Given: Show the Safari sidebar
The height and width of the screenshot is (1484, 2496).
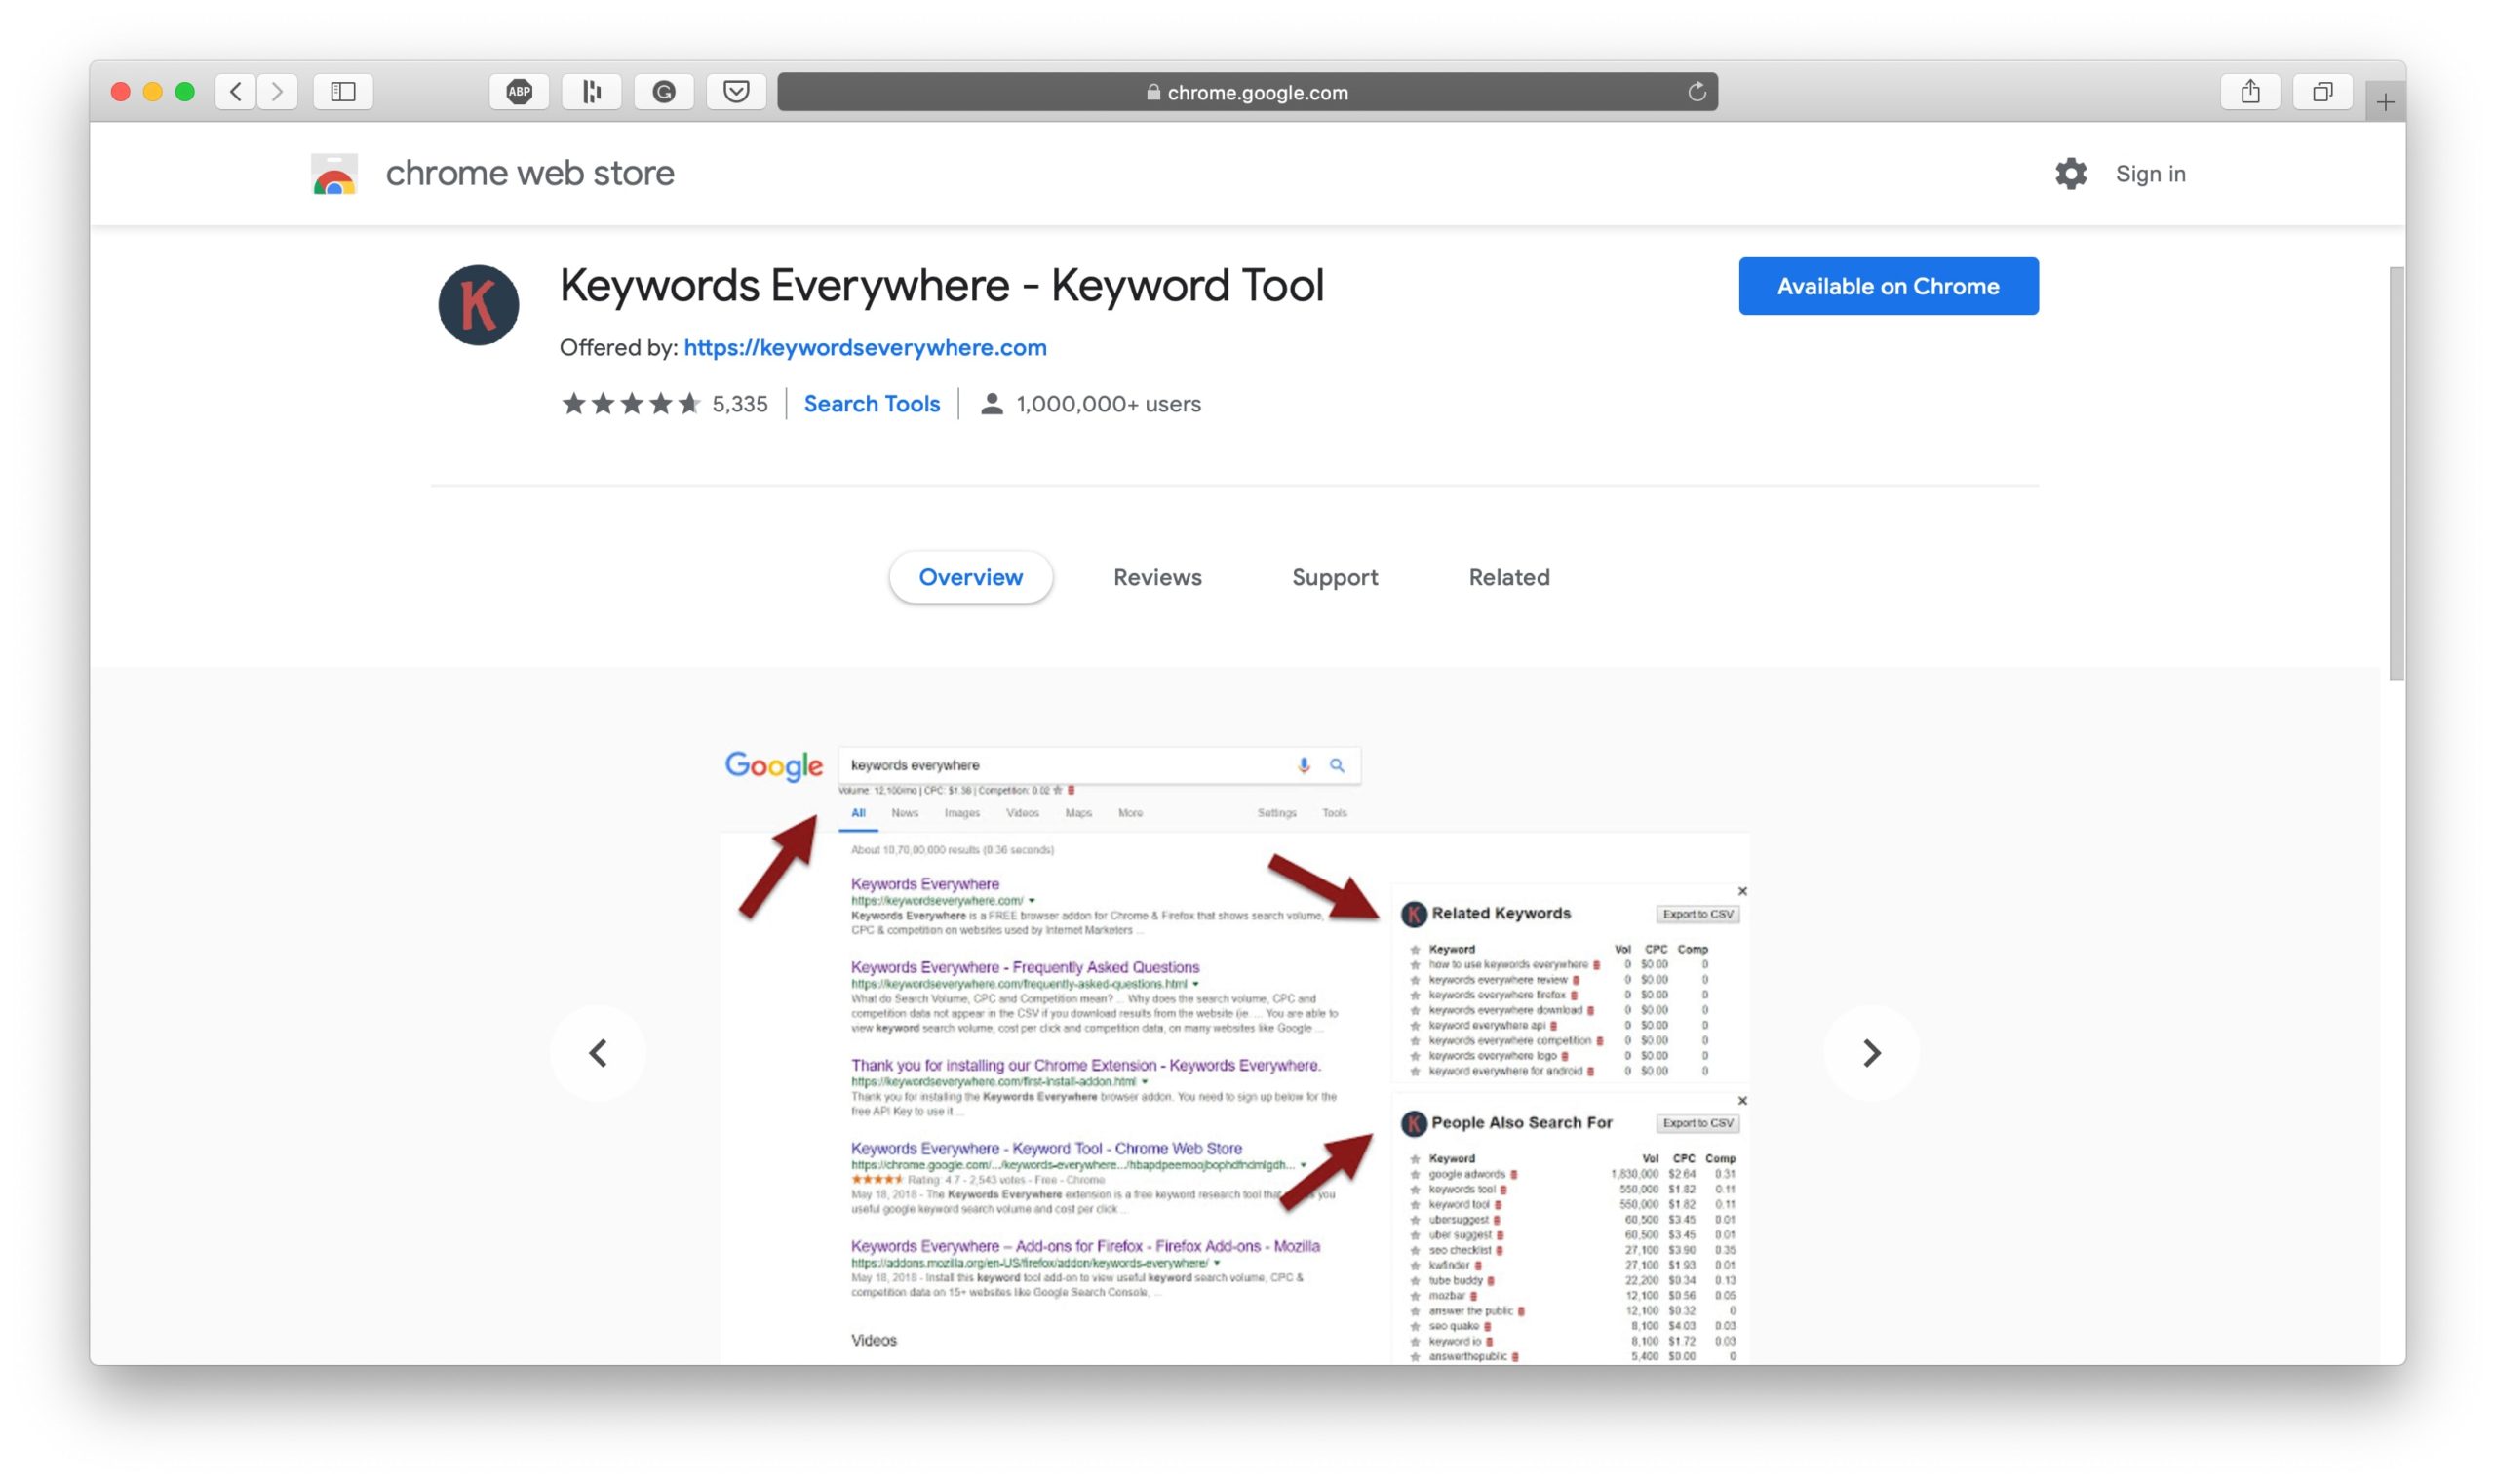Looking at the screenshot, I should 343,92.
